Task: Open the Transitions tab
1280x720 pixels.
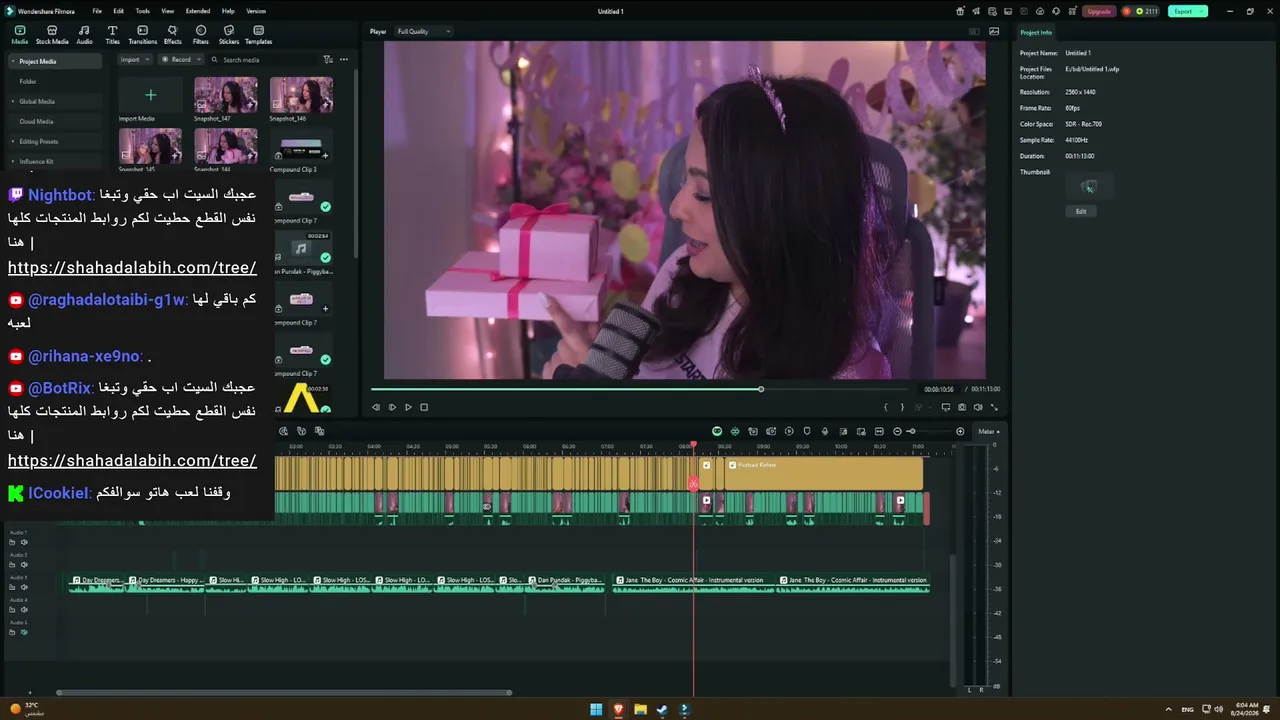Action: click(142, 35)
